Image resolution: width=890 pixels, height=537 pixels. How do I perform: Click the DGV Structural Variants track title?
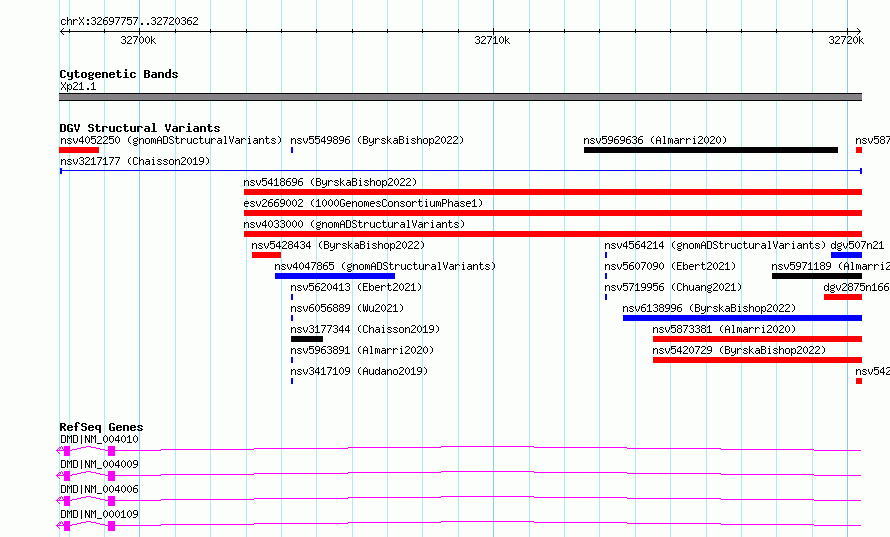[140, 128]
